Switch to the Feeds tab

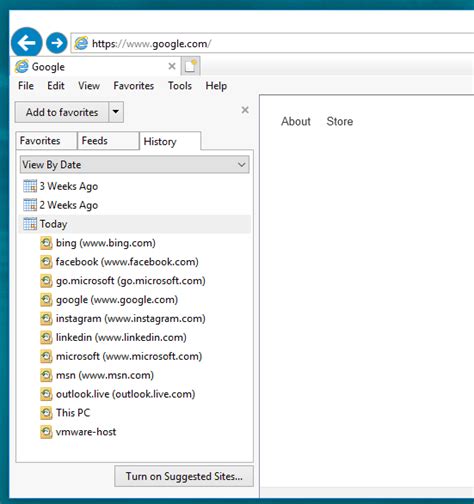[108, 141]
